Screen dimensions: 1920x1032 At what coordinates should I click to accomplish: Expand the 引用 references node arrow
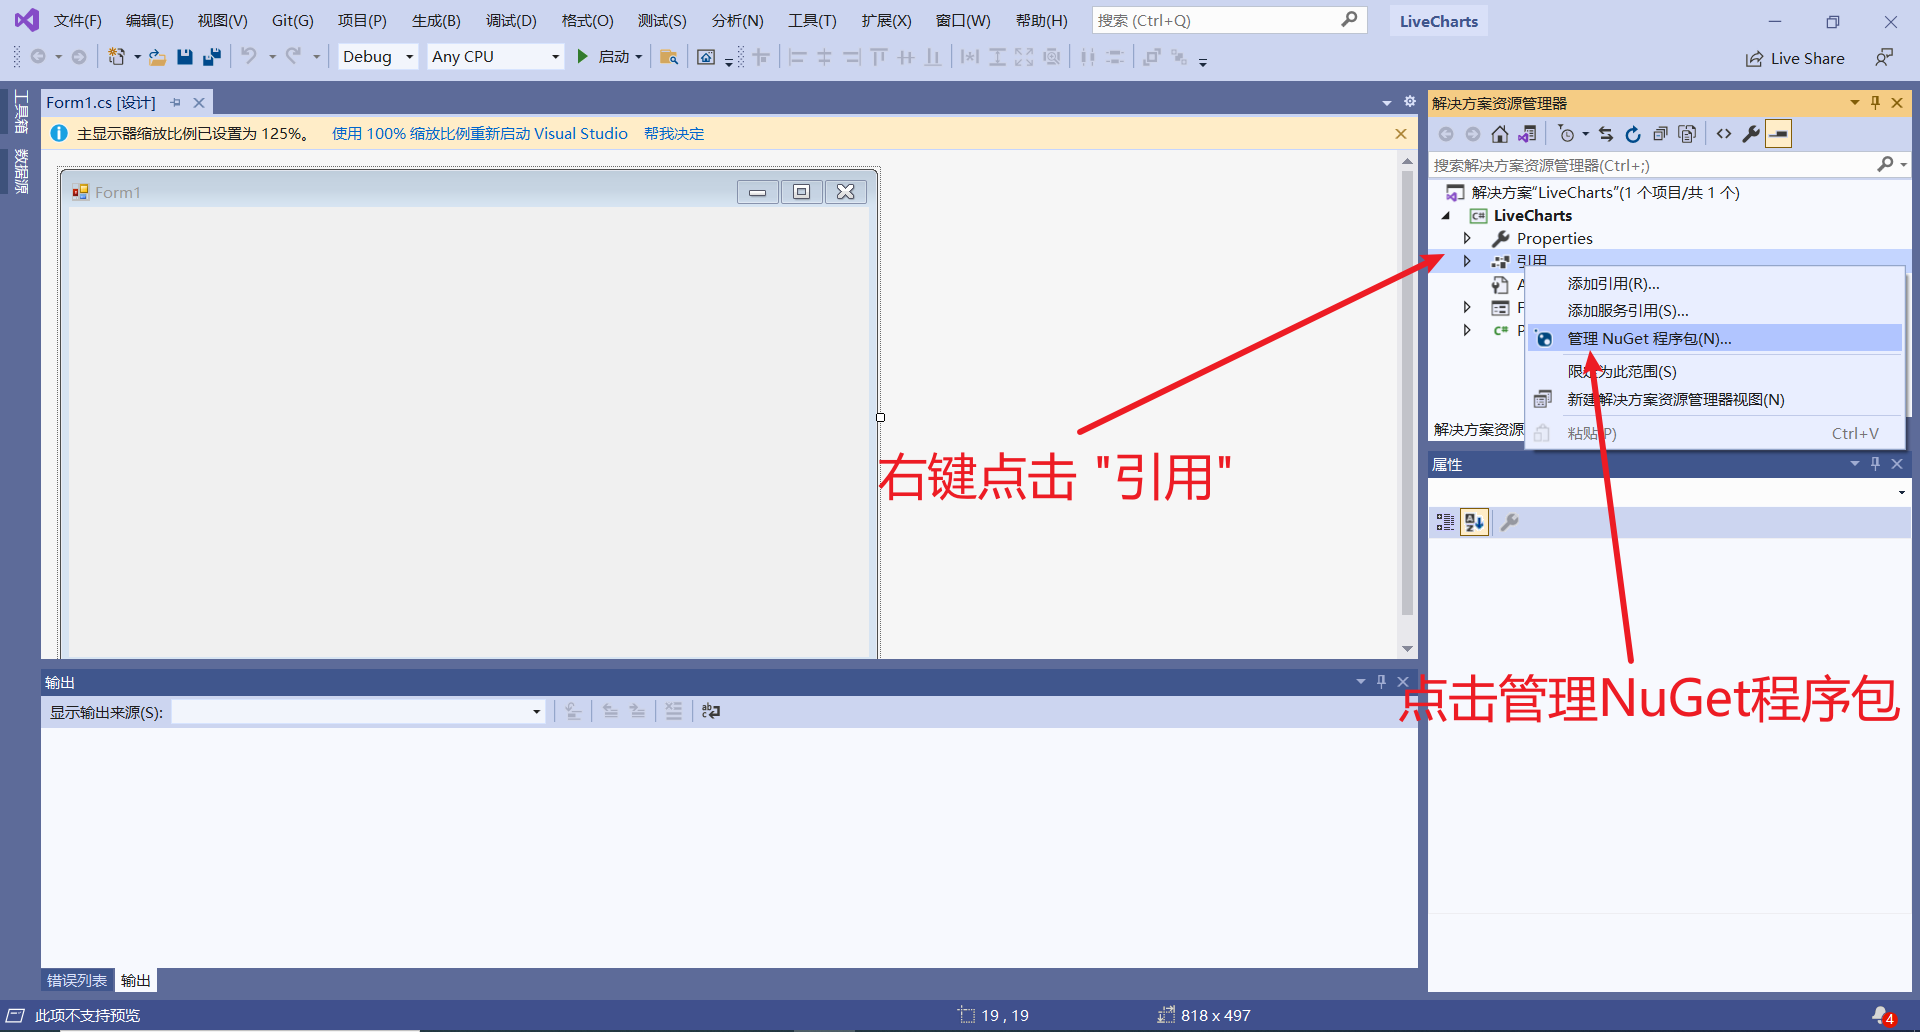[1467, 261]
